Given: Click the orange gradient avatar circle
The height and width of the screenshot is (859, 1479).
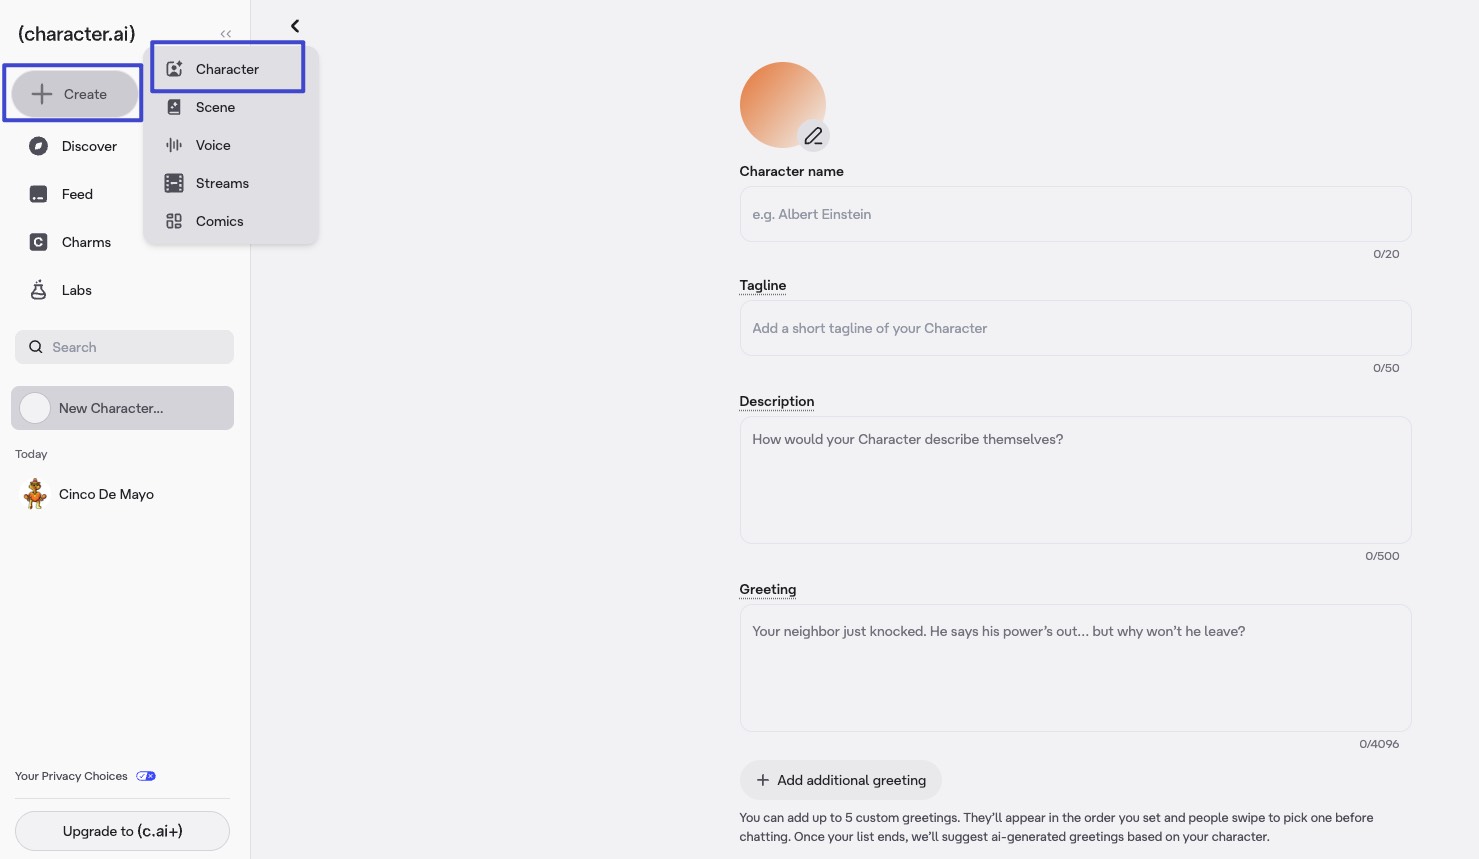Looking at the screenshot, I should click(x=782, y=104).
